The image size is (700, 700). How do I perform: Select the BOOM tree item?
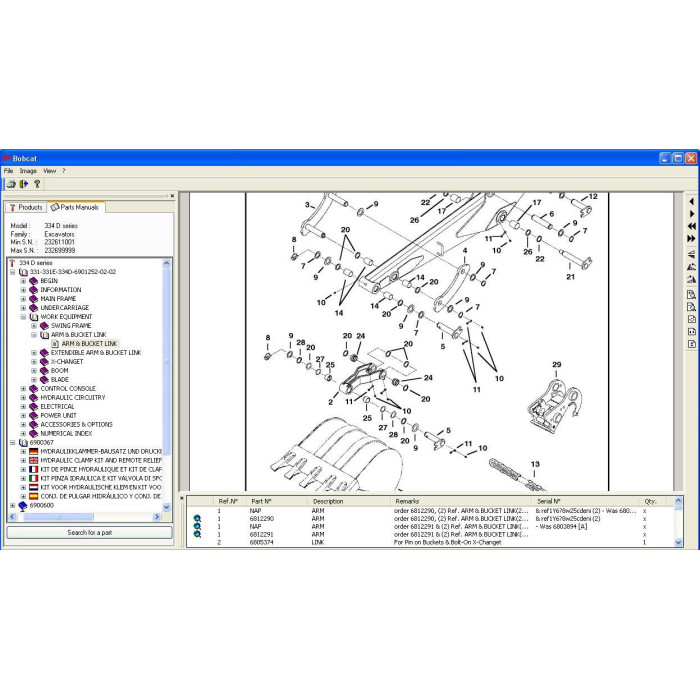tap(59, 371)
